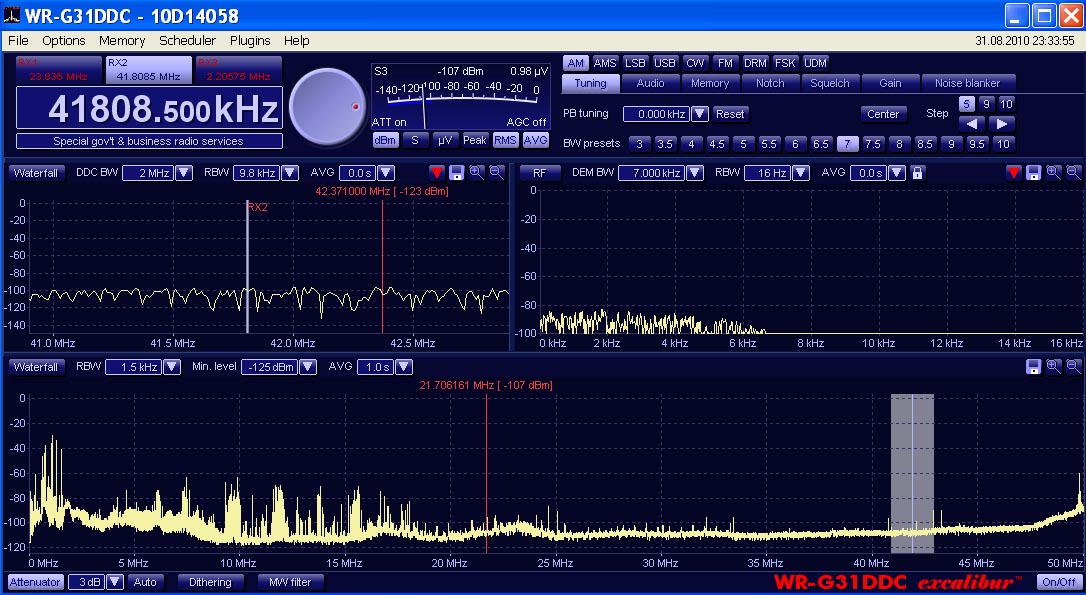1086x595 pixels.
Task: Open the attenuator 3 dB dropdown
Action: click(115, 582)
